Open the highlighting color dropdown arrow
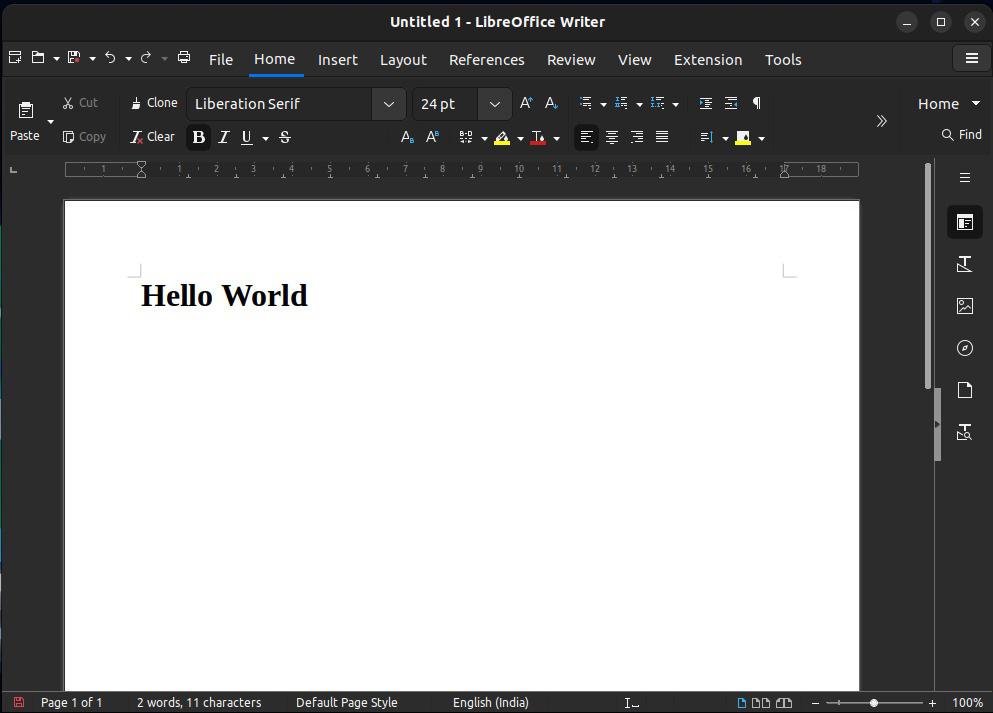 [520, 138]
